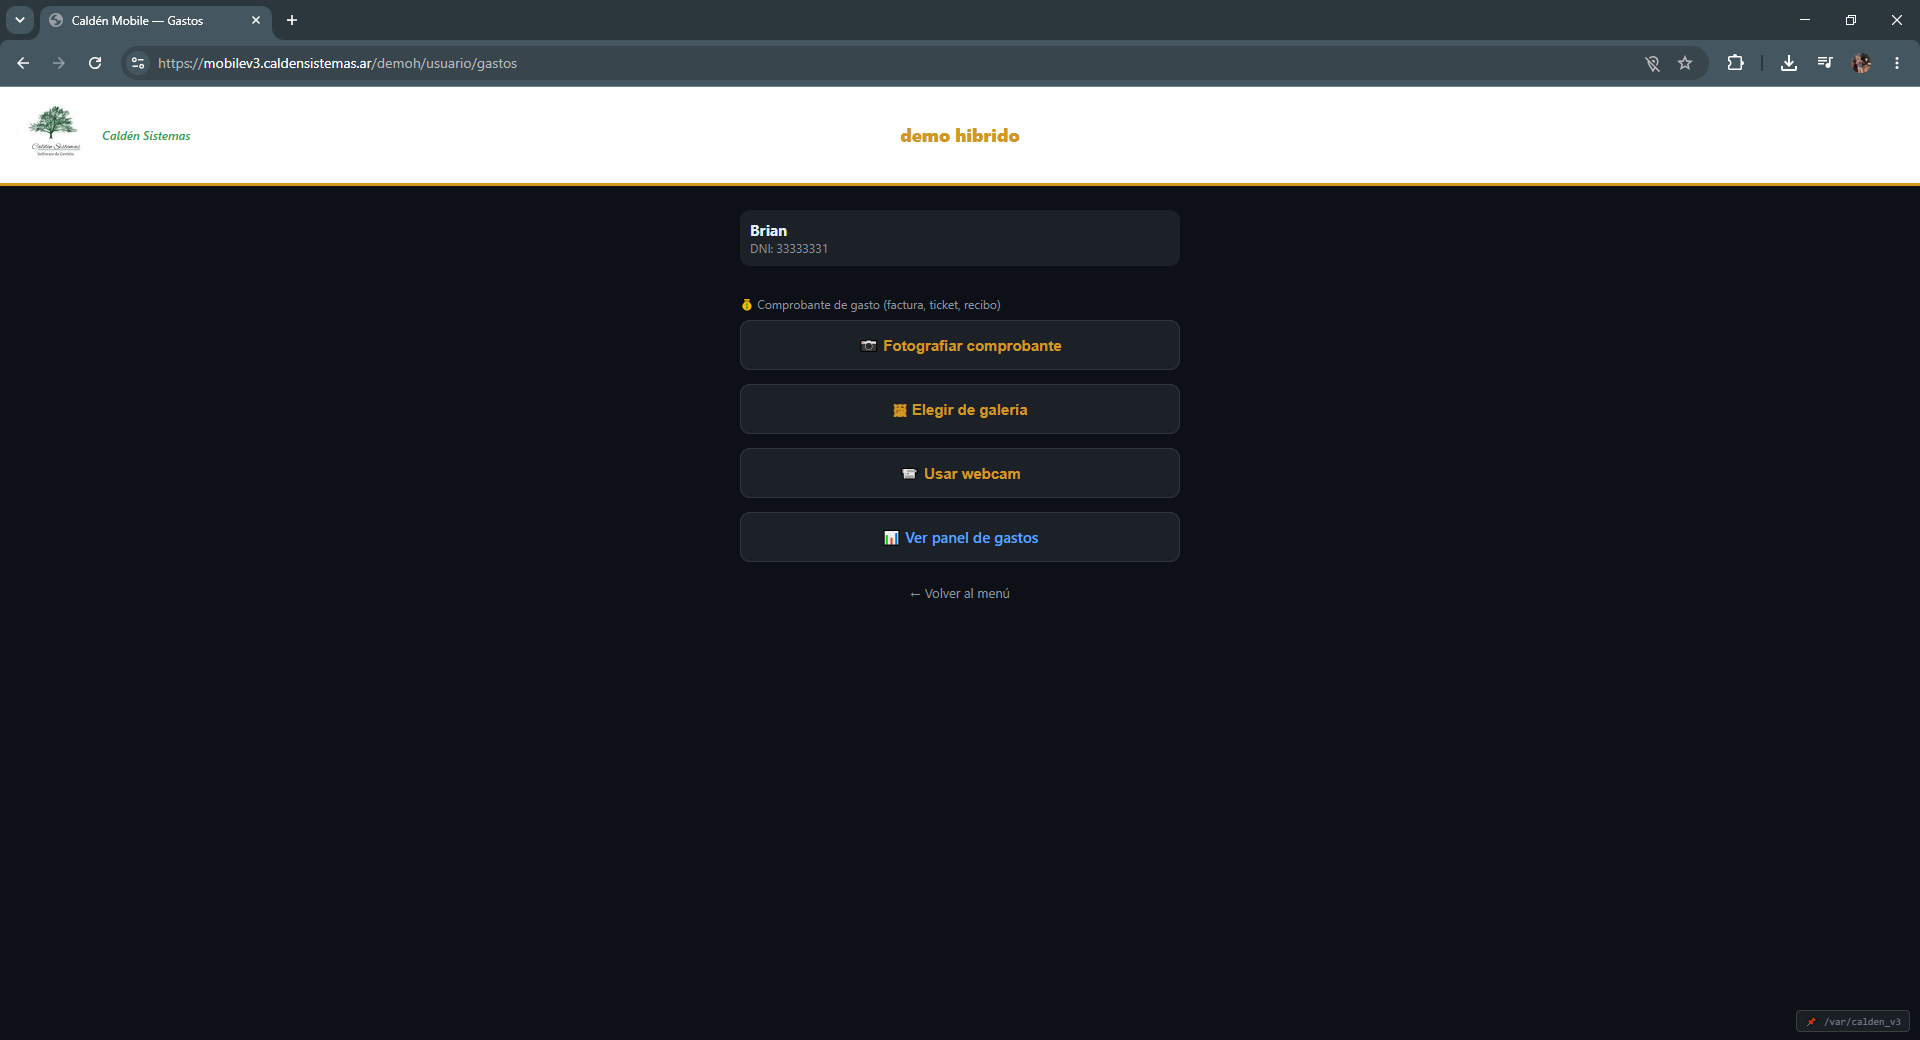Viewport: 1920px width, 1040px height.
Task: Click the /var/calden_v3 badge
Action: [x=1853, y=1021]
